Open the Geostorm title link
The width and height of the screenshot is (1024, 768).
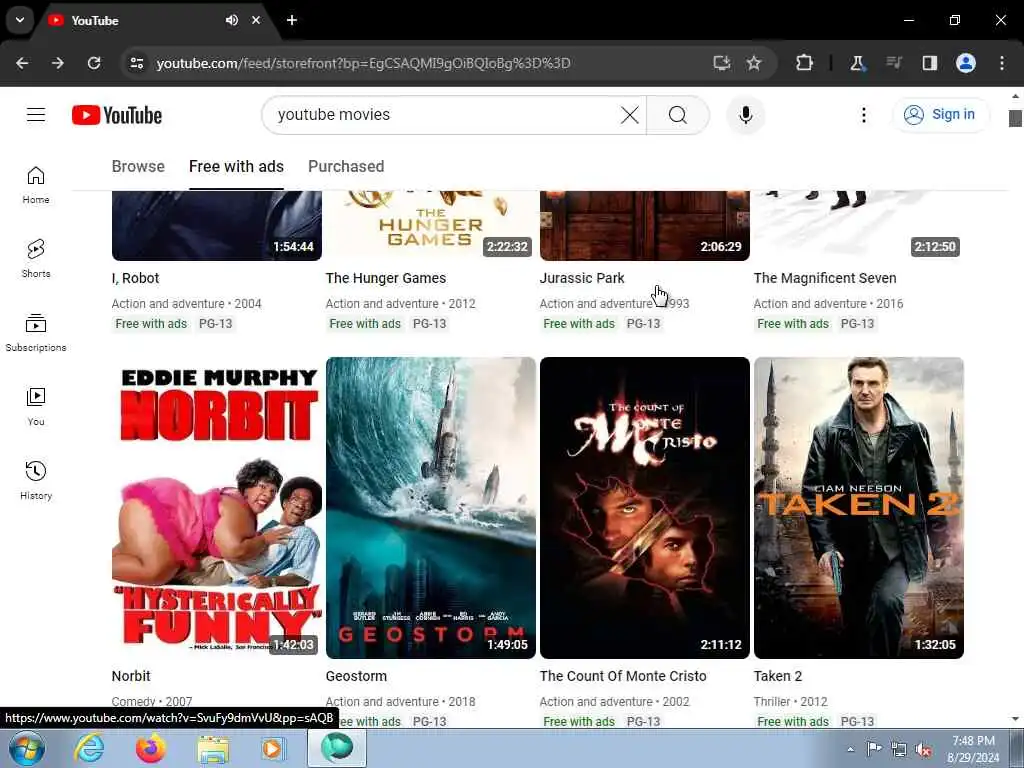pos(356,676)
